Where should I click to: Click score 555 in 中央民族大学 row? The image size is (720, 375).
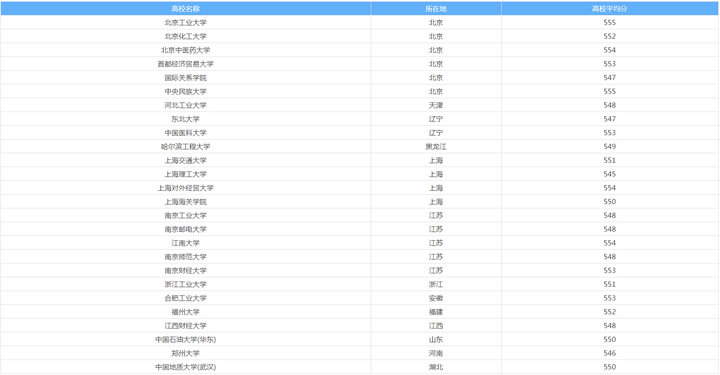(x=609, y=91)
